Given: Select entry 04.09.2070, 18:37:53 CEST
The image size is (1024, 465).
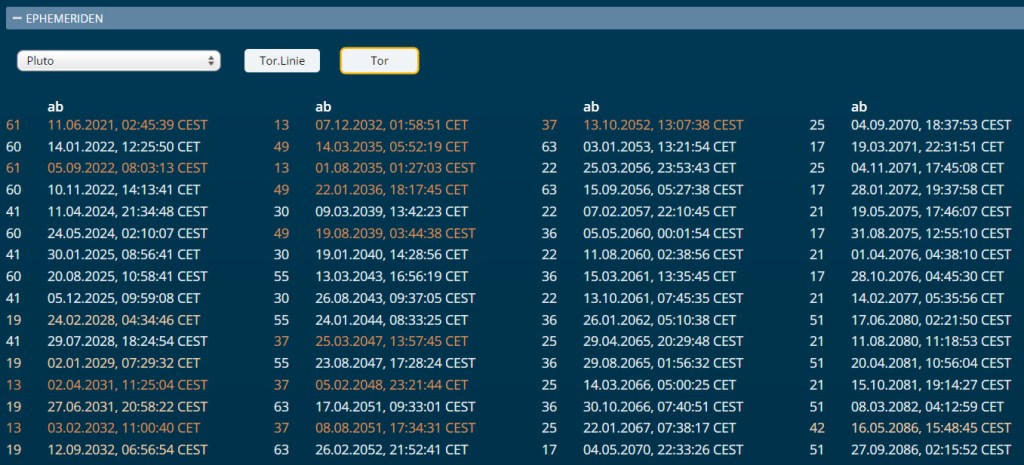Looking at the screenshot, I should click(931, 125).
